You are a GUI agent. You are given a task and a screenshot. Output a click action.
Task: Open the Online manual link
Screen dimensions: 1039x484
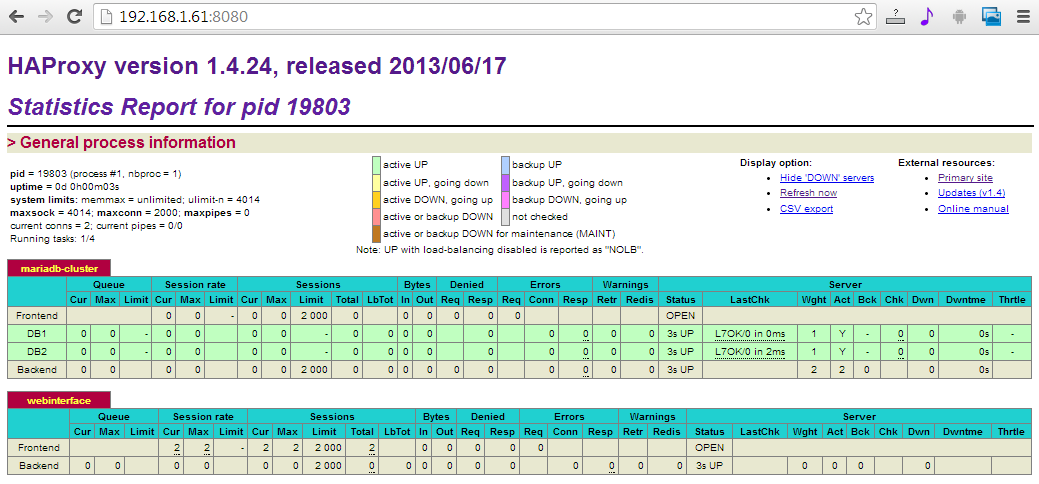tap(973, 209)
